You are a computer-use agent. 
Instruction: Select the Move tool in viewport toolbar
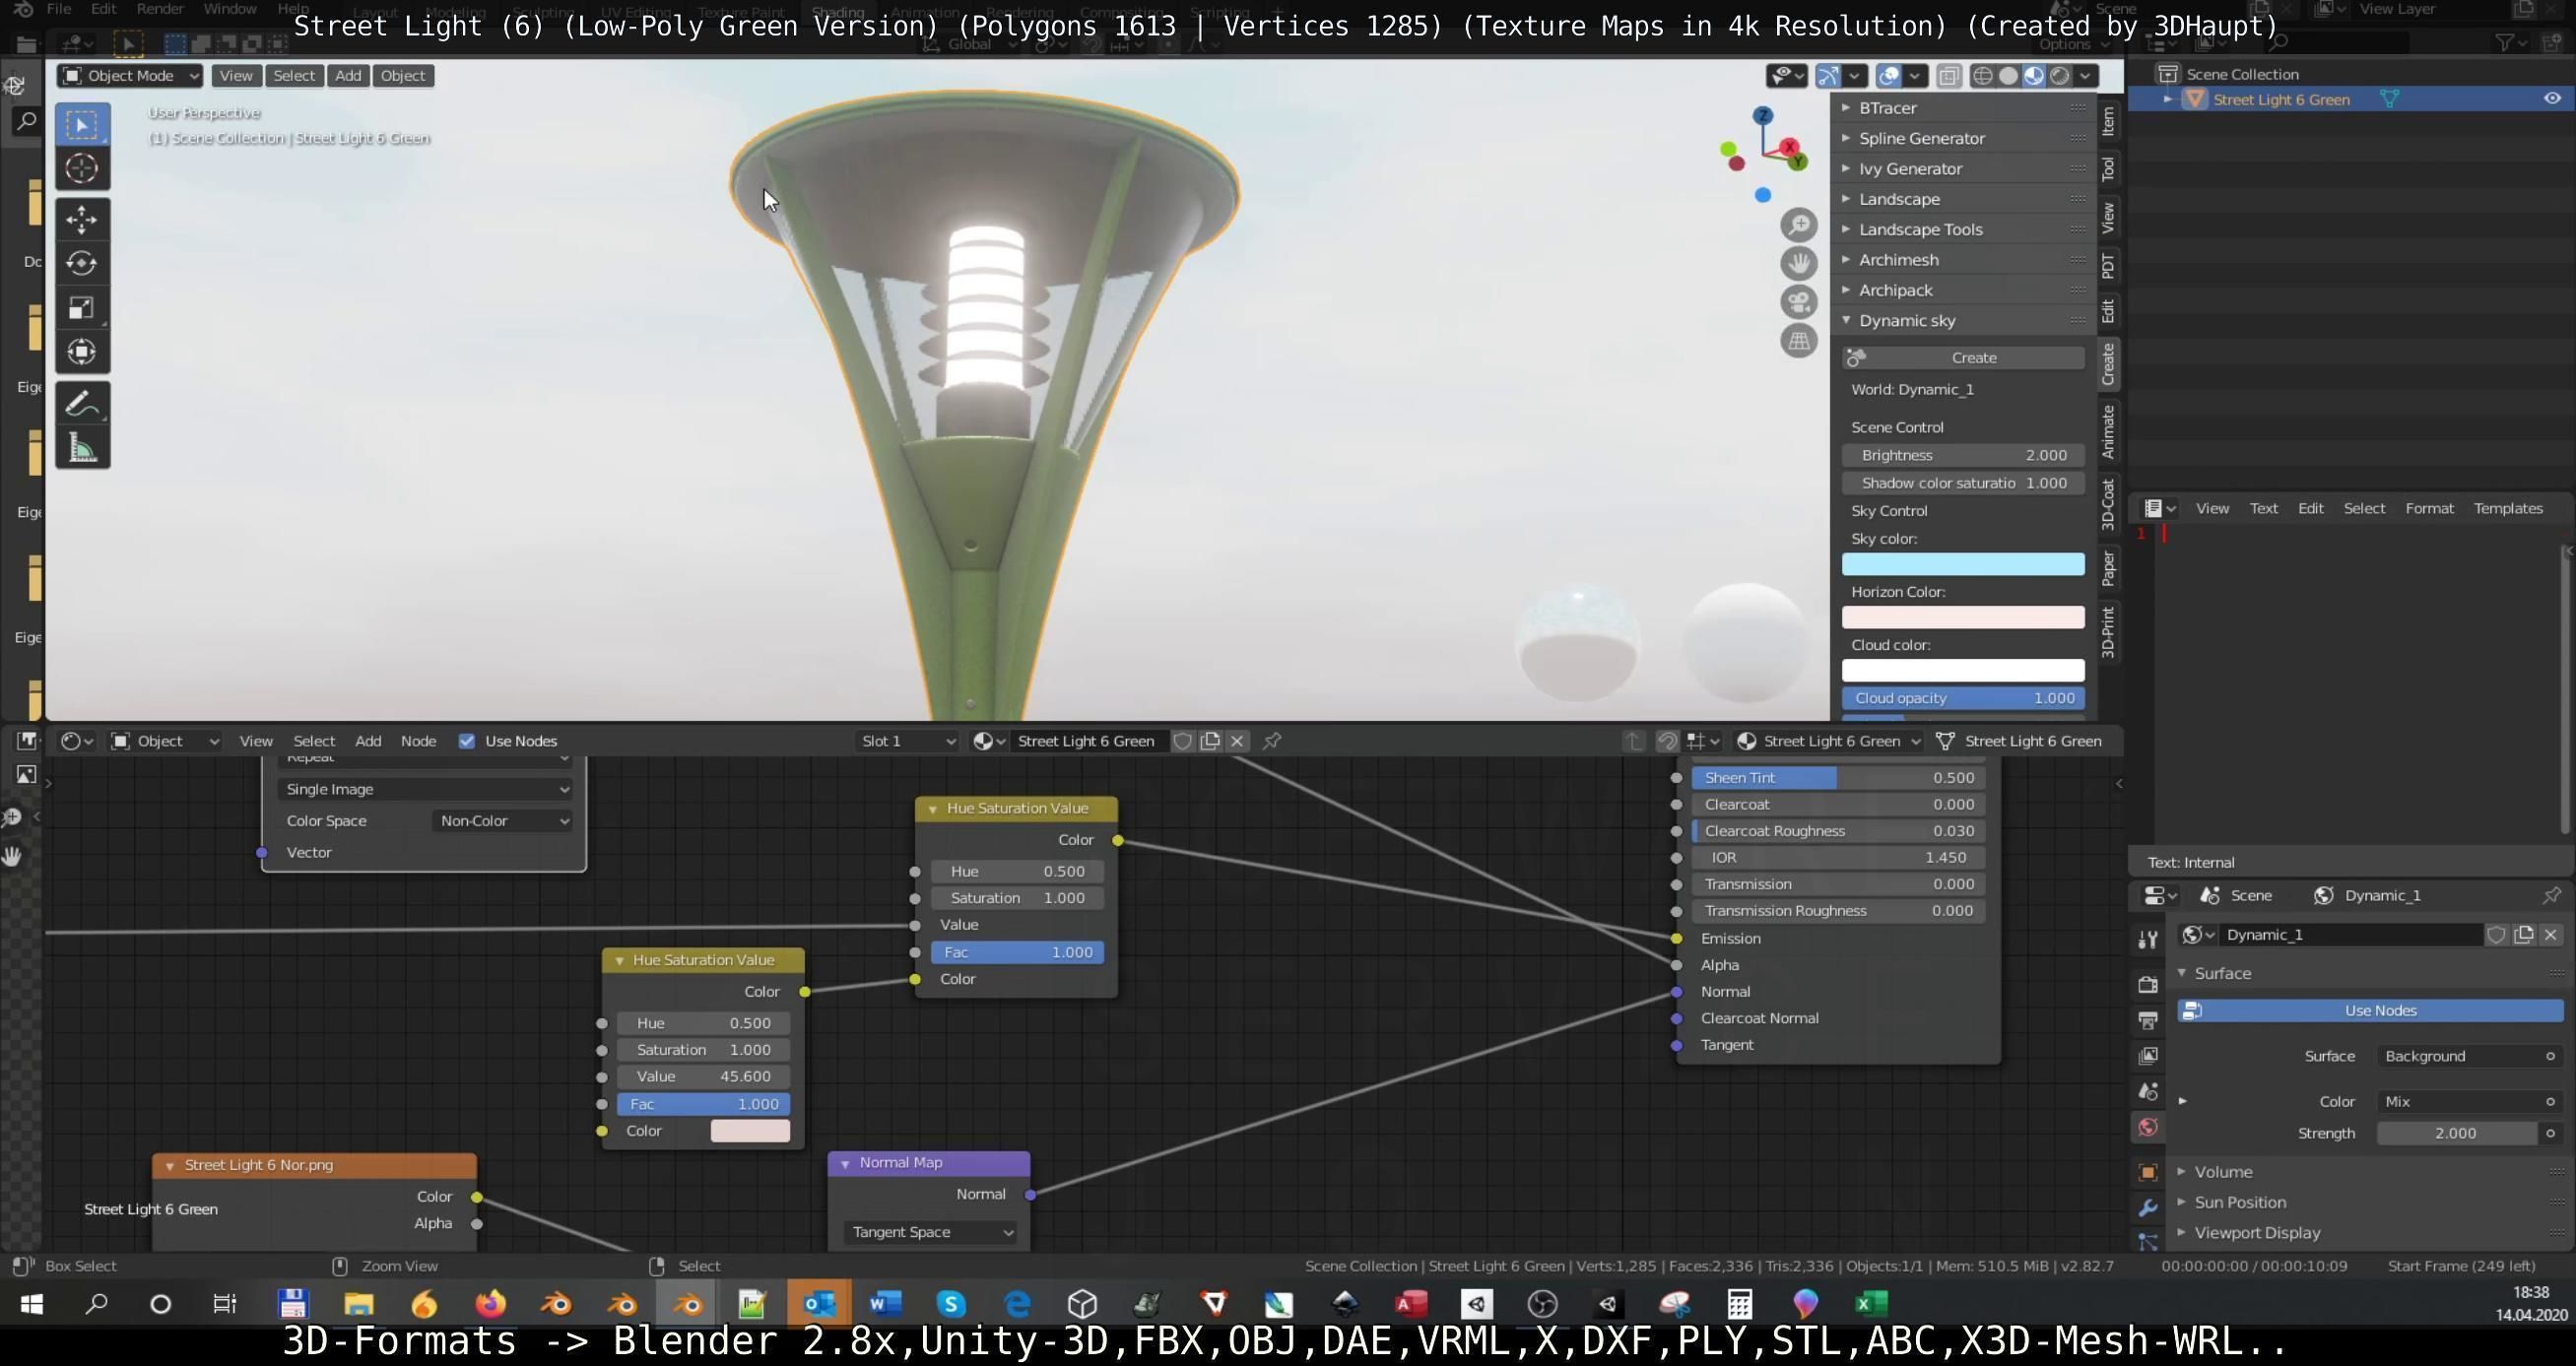pos(82,219)
